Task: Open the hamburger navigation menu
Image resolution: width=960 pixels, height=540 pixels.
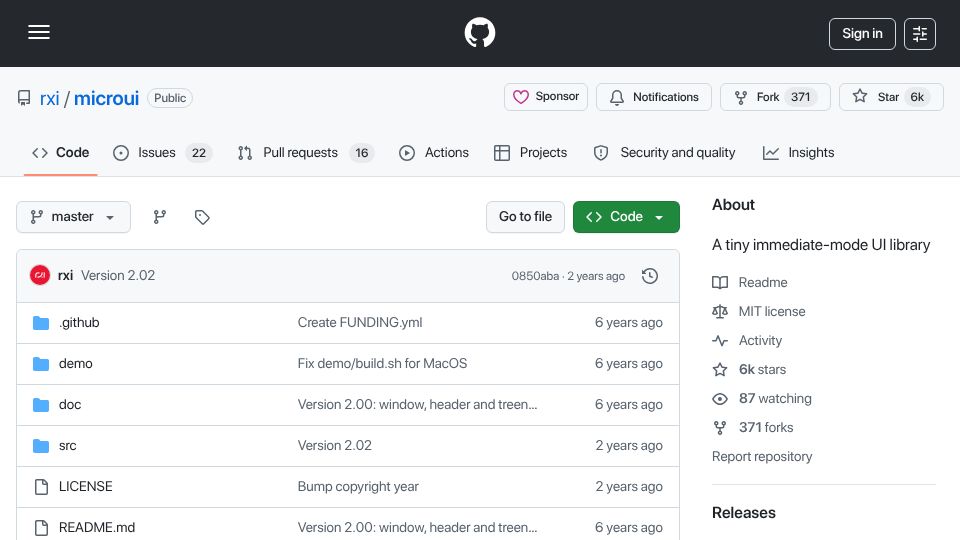Action: [39, 32]
